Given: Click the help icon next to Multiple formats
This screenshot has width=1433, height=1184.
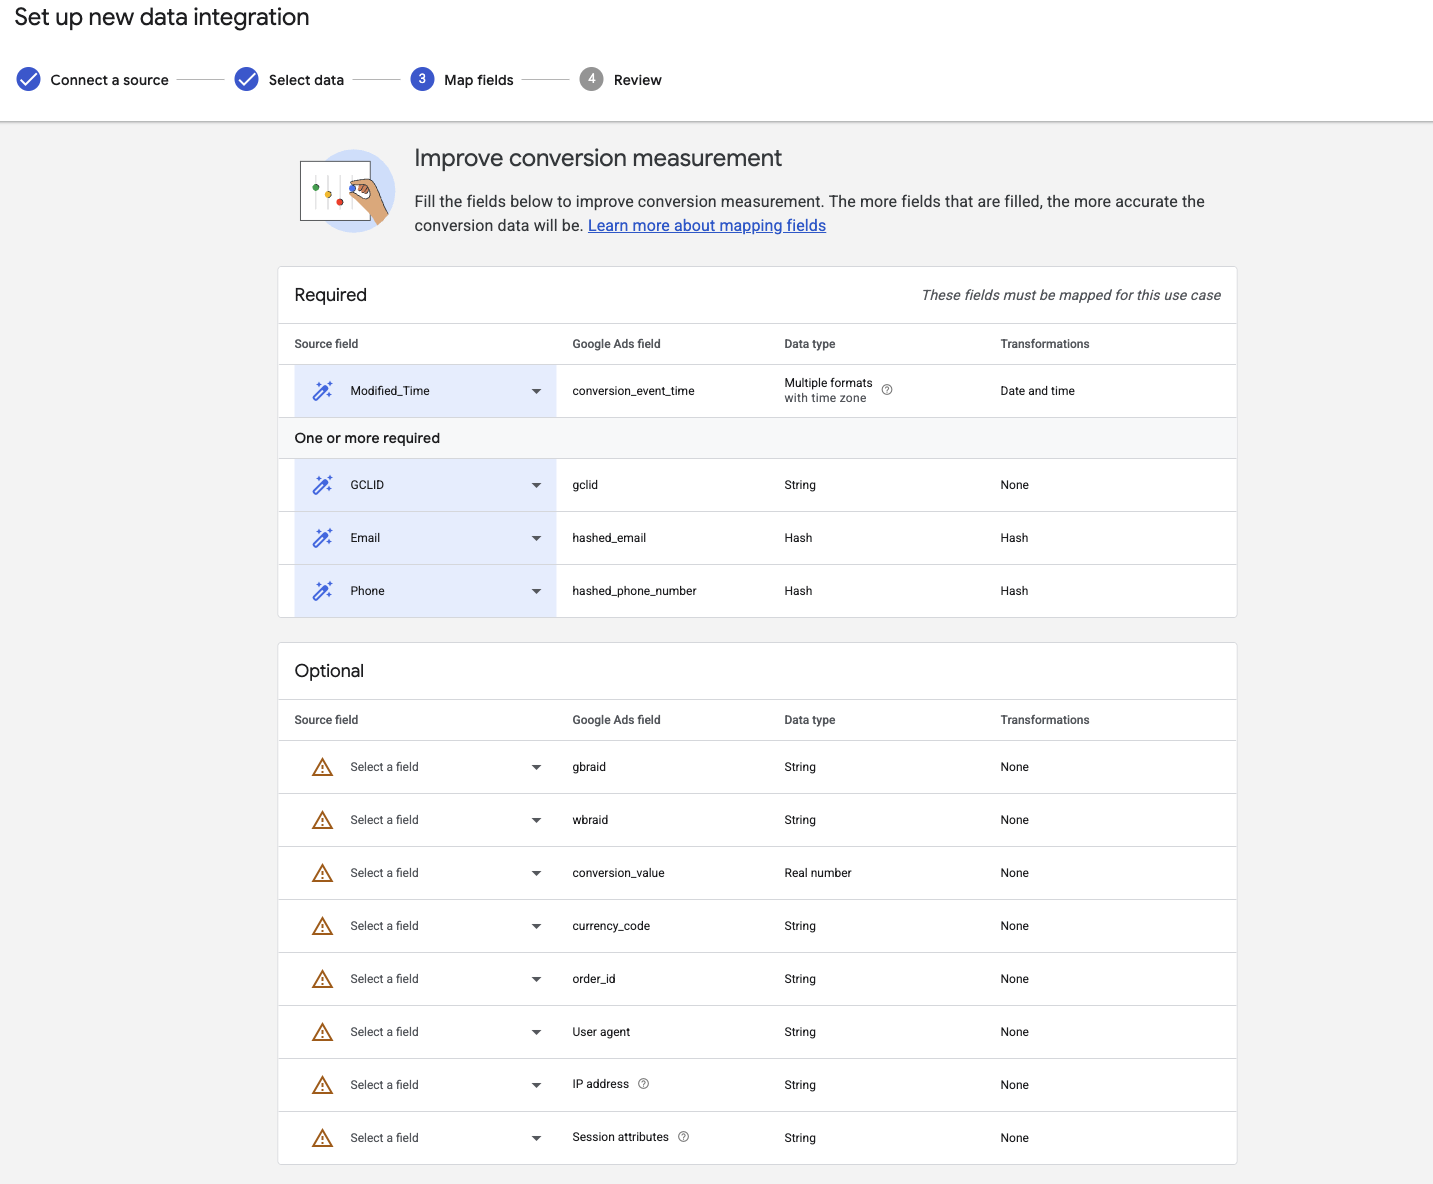Looking at the screenshot, I should point(887,390).
